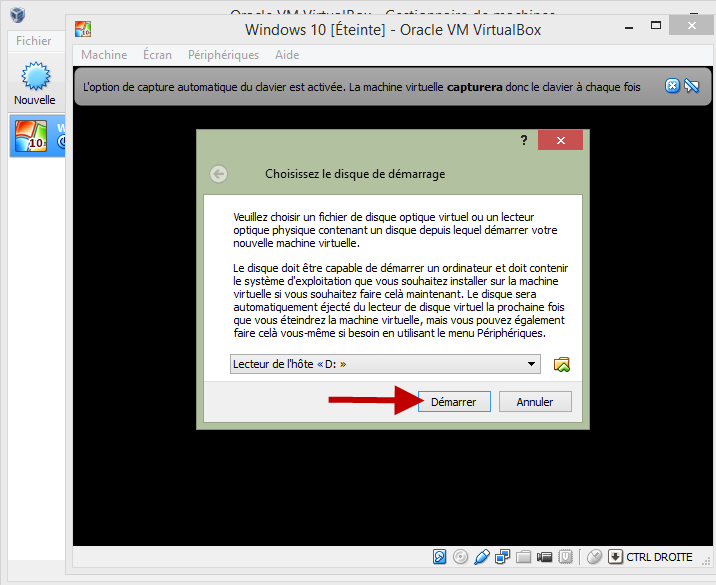This screenshot has height=585, width=716.
Task: Click the keyboard capture host key icon
Action: pos(615,557)
